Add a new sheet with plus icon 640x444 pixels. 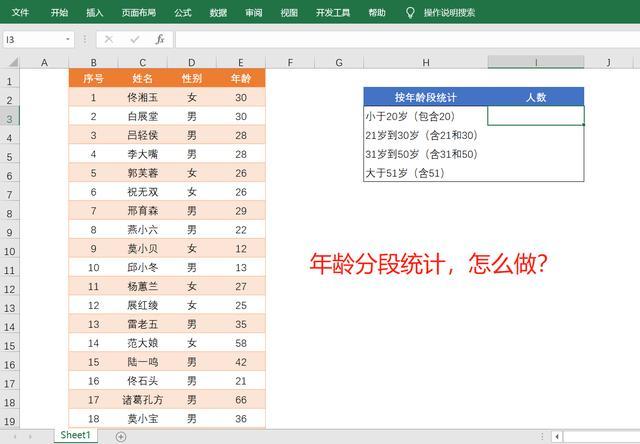pyautogui.click(x=121, y=437)
